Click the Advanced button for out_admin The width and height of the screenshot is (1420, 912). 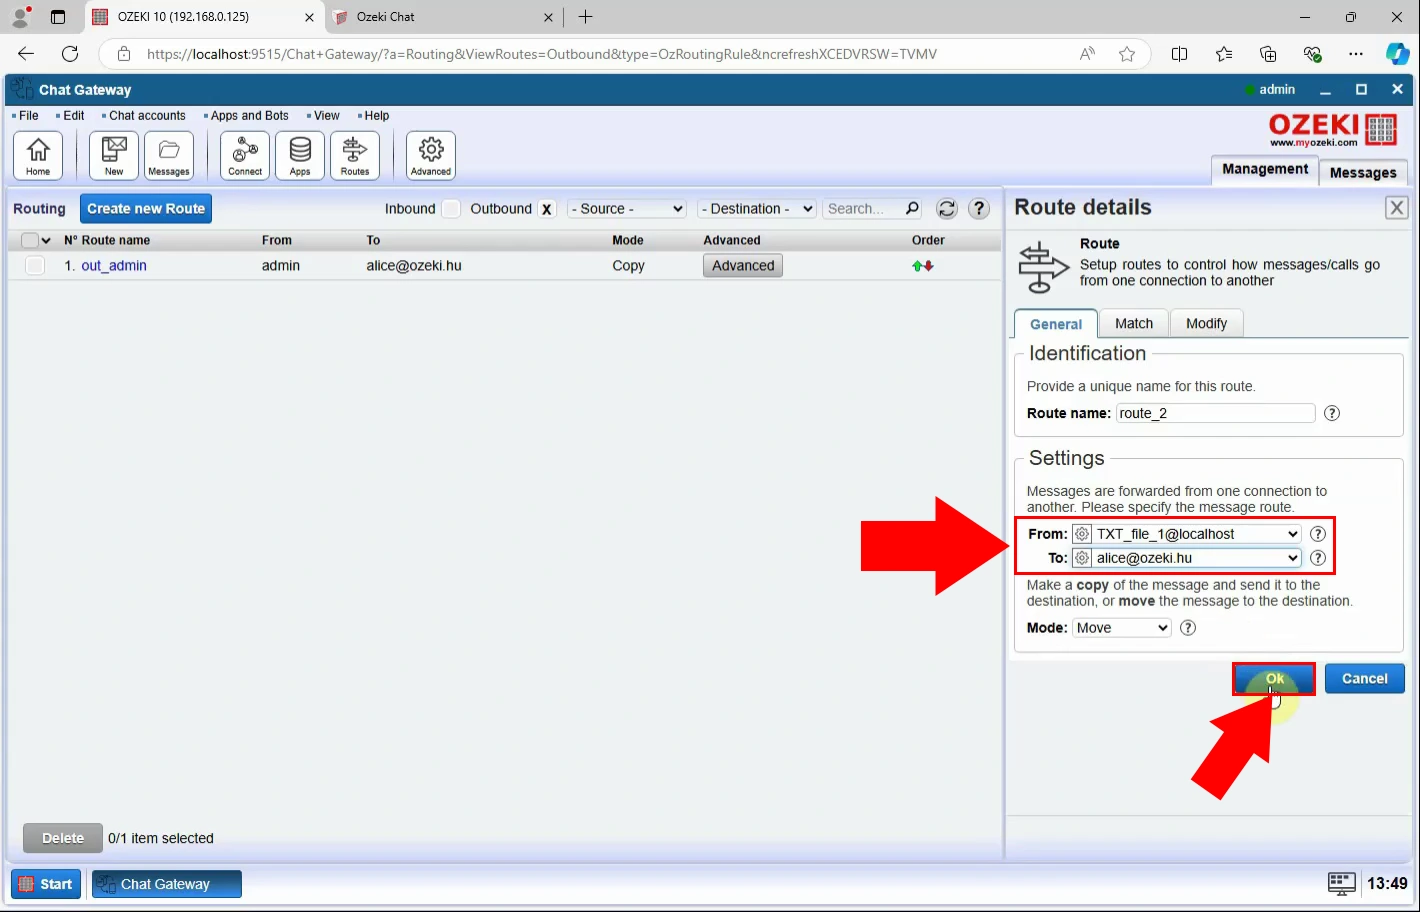point(743,265)
